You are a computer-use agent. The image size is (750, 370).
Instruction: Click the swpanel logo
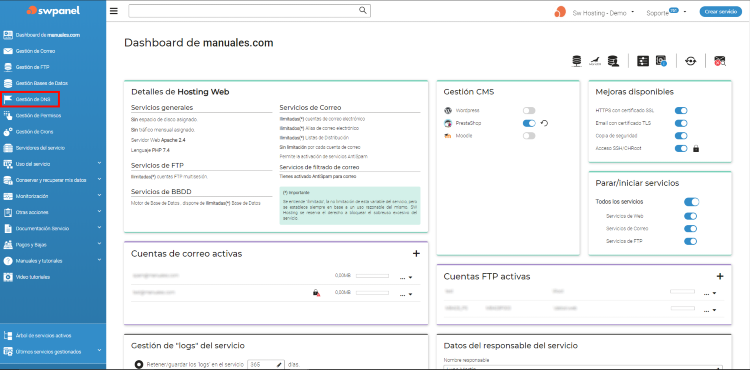53,10
